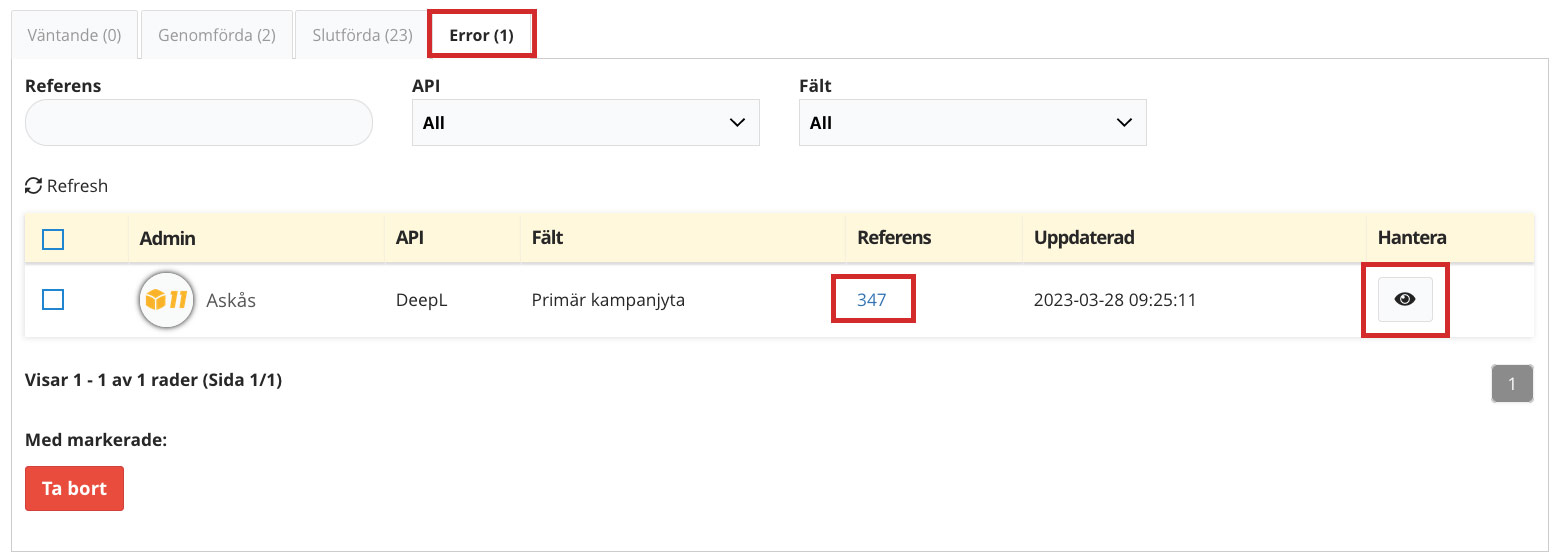Sort by the Uppdaterad column header
The height and width of the screenshot is (560, 1558).
point(1084,238)
